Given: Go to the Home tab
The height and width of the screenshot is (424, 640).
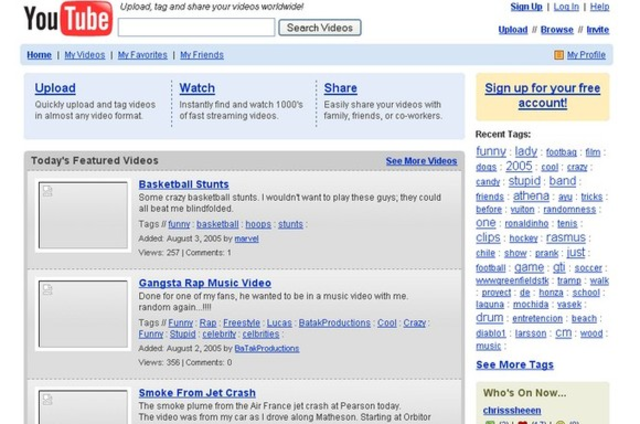Looking at the screenshot, I should pyautogui.click(x=39, y=55).
